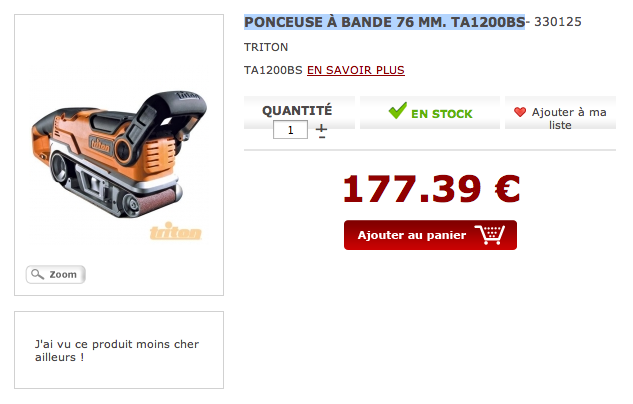This screenshot has height=404, width=633.
Task: Click the magnifying glass Zoom icon
Action: click(x=38, y=274)
